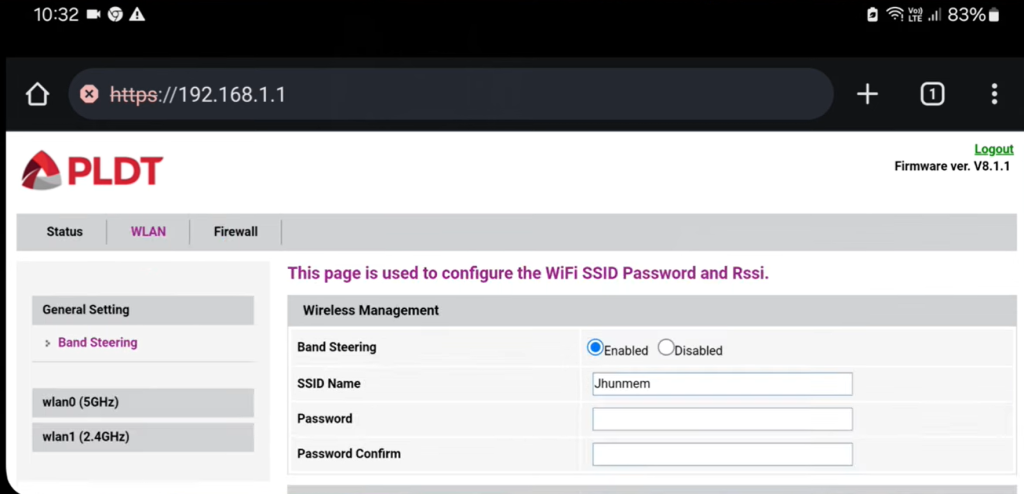The image size is (1024, 494).
Task: Select the Disabled radio for Band Steering
Action: [665, 348]
